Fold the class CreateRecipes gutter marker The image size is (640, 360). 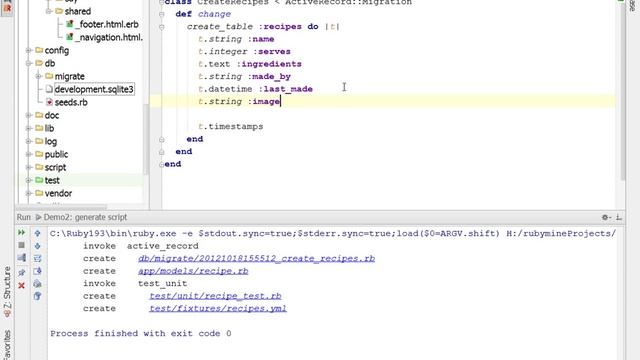click(x=162, y=2)
